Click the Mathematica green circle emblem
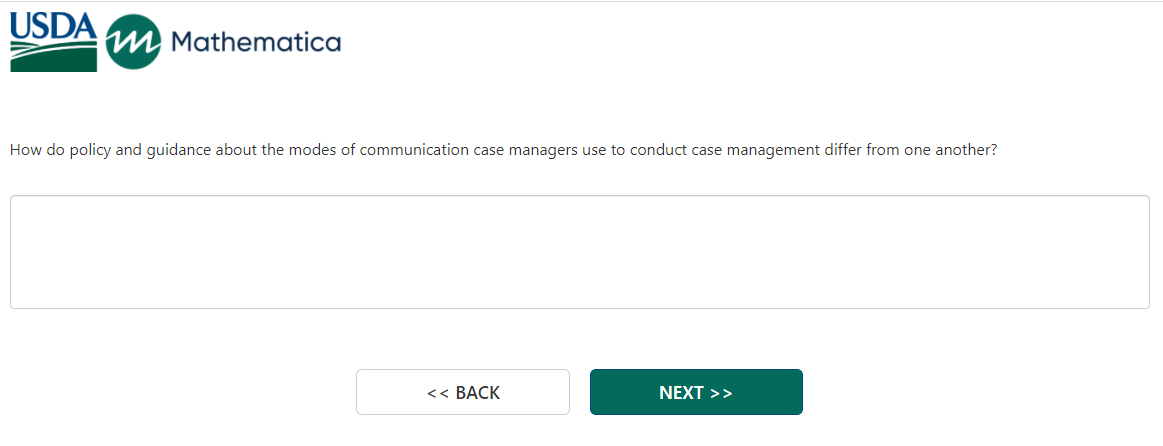This screenshot has height=446, width=1163. pos(134,42)
